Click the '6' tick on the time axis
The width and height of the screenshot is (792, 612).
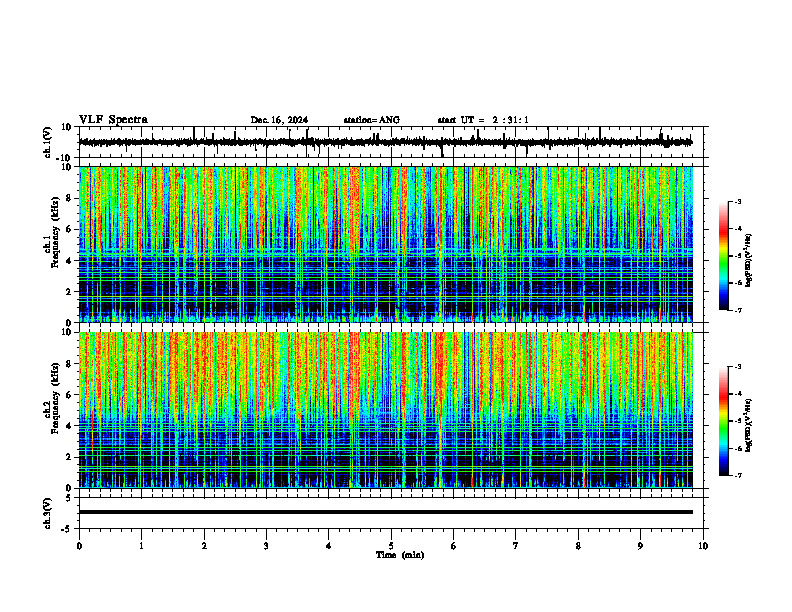pos(454,546)
